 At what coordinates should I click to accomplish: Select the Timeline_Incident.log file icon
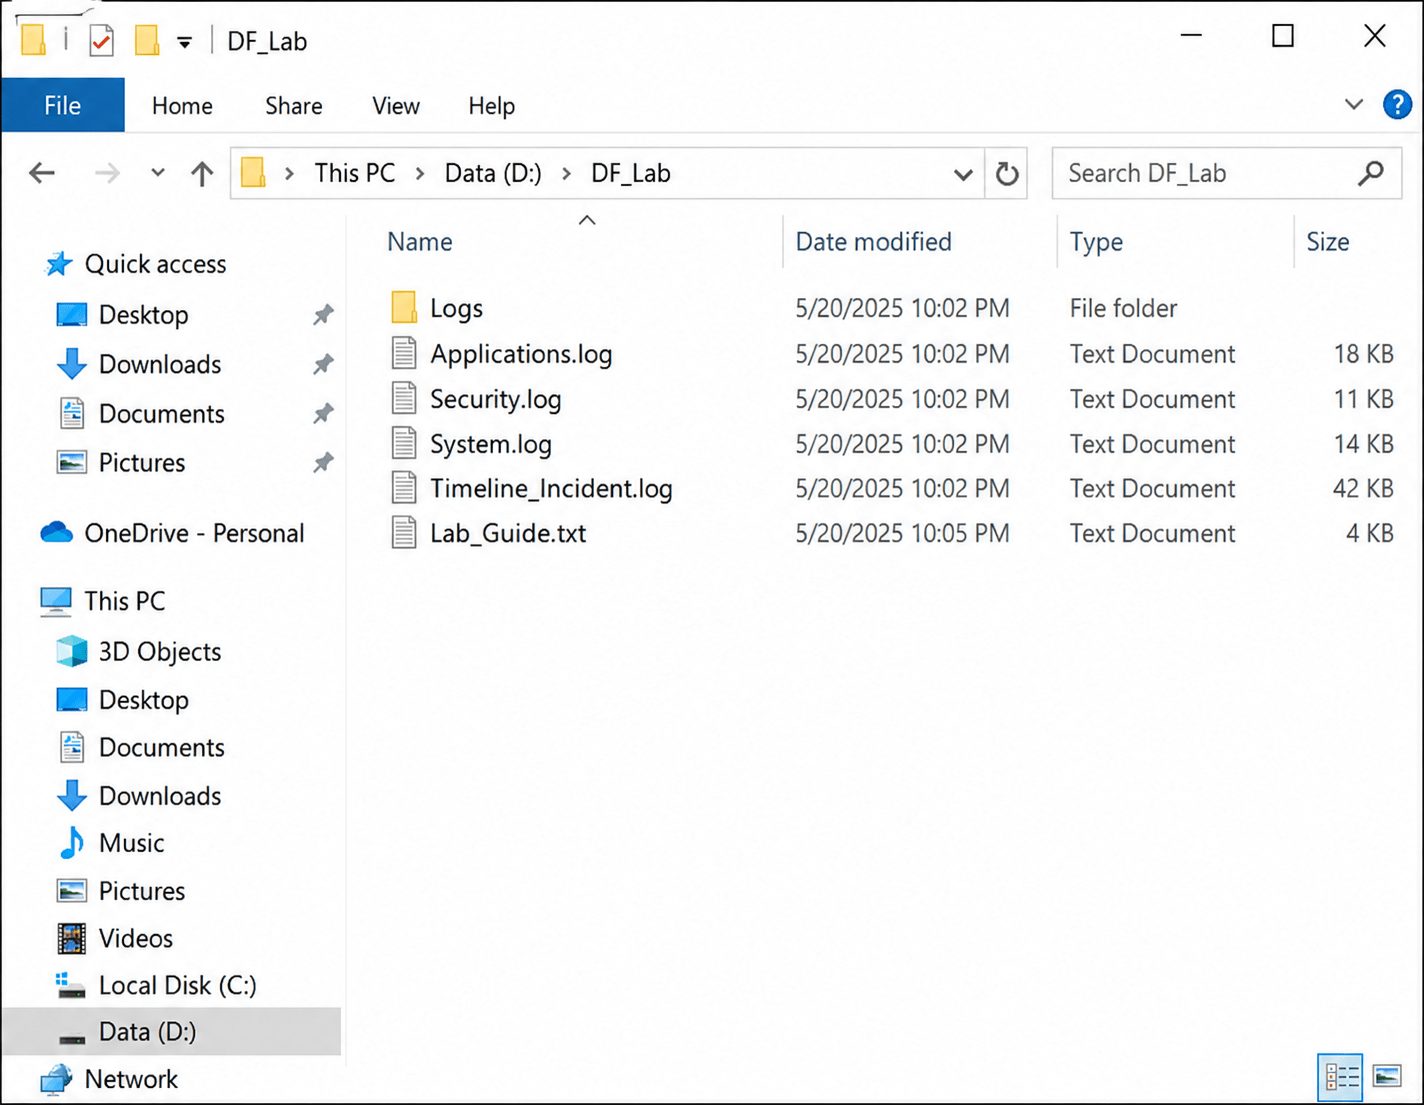[404, 488]
